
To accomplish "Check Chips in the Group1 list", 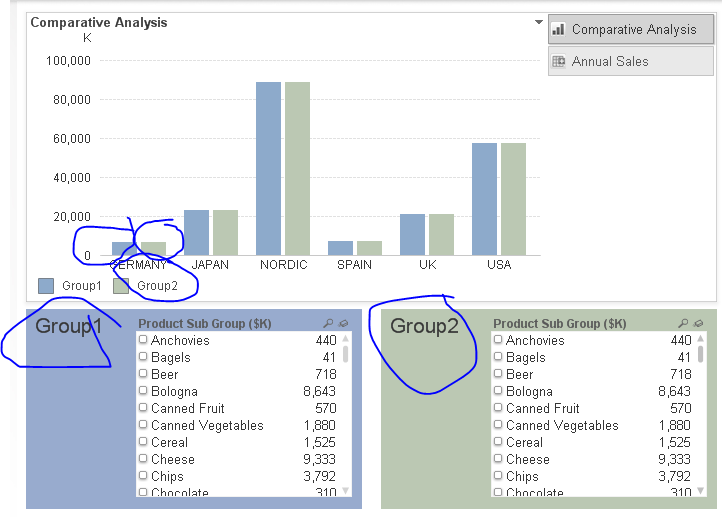I will tap(143, 476).
